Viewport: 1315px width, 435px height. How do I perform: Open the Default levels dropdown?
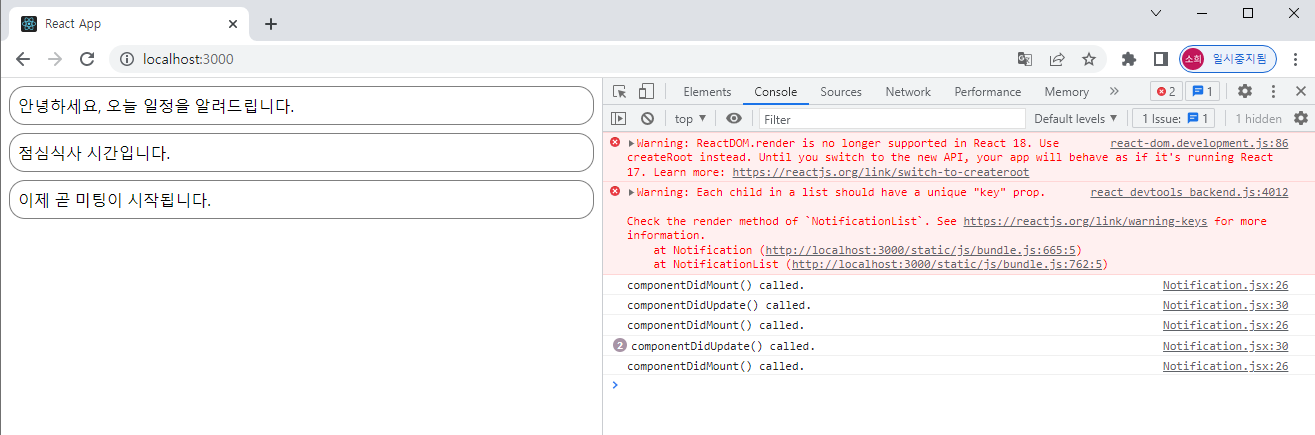coord(1076,118)
